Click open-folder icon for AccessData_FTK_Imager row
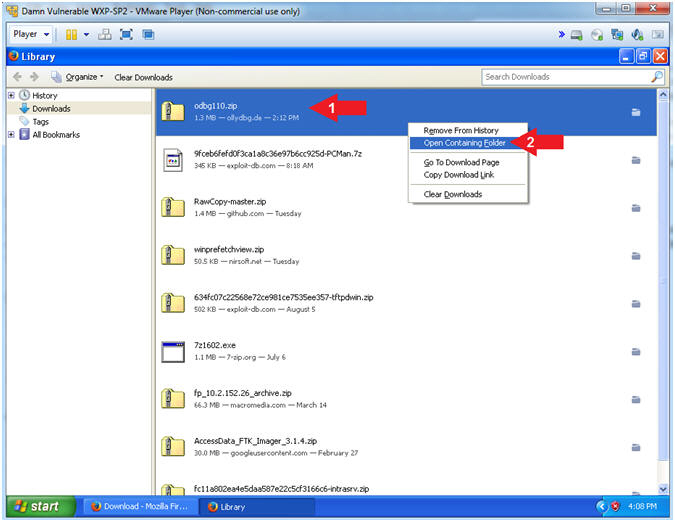Viewport: 675px width, 522px height. point(636,447)
